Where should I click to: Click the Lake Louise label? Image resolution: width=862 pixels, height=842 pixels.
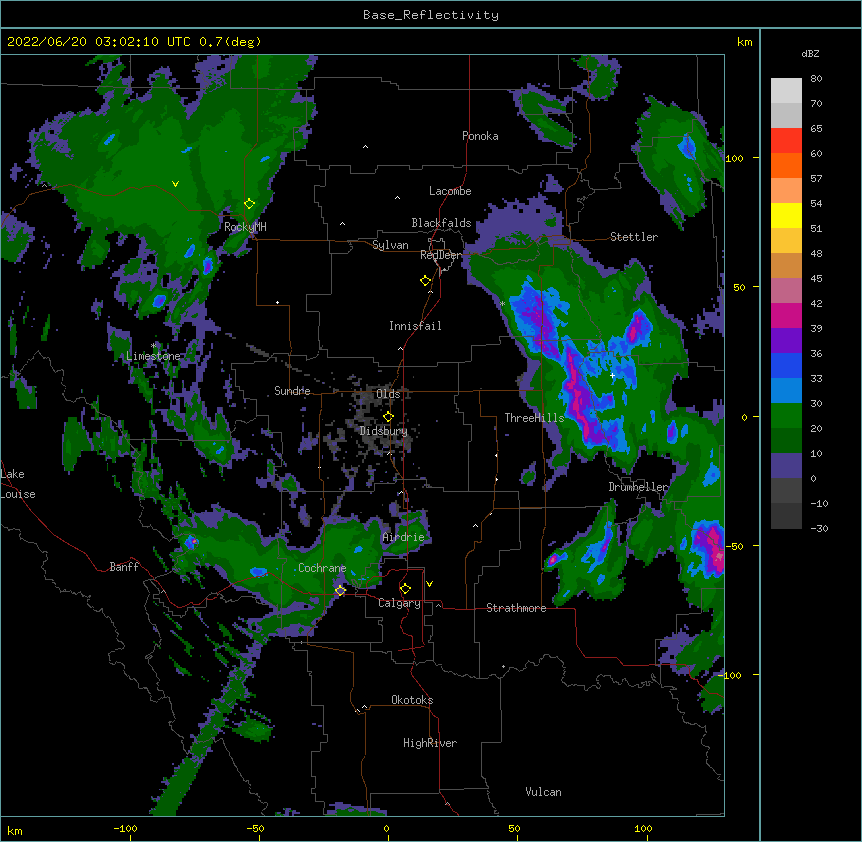[16, 484]
